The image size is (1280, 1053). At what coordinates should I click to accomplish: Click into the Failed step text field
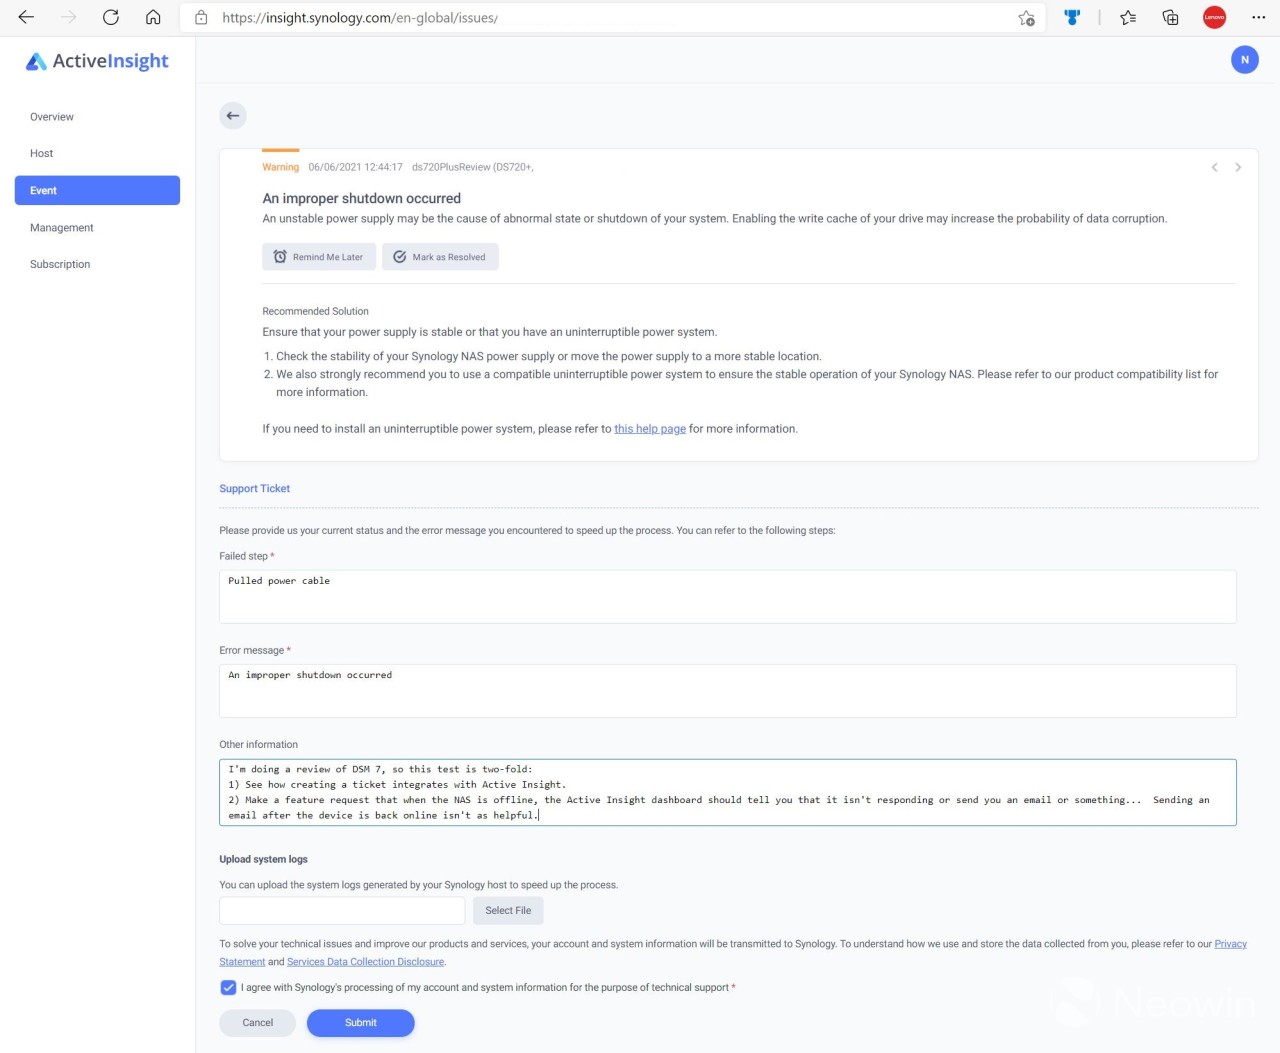point(728,597)
